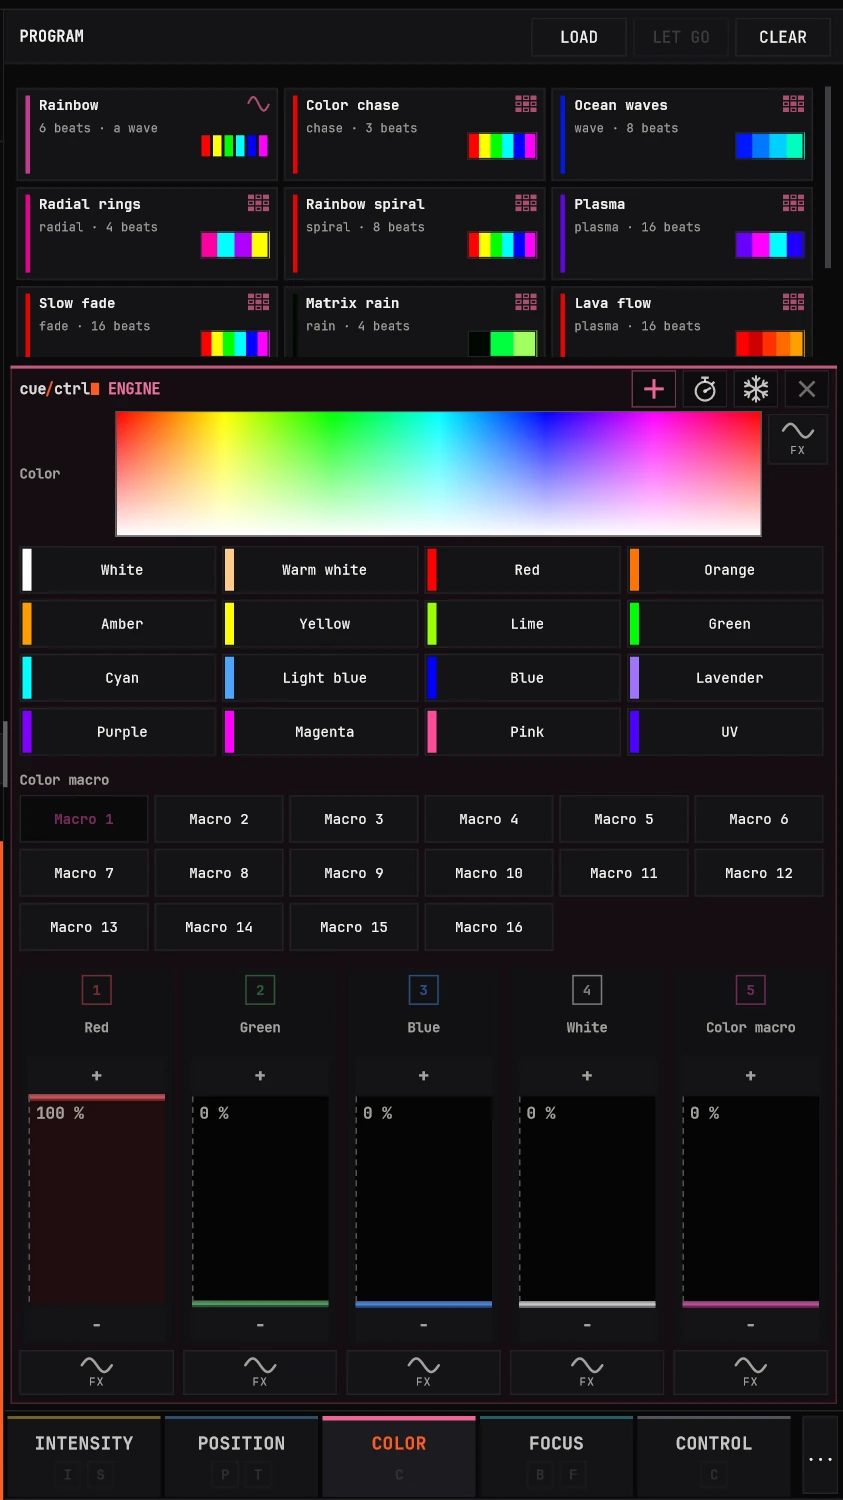This screenshot has width=843, height=1500.
Task: Choose the Amber color preset
Action: pos(118,624)
